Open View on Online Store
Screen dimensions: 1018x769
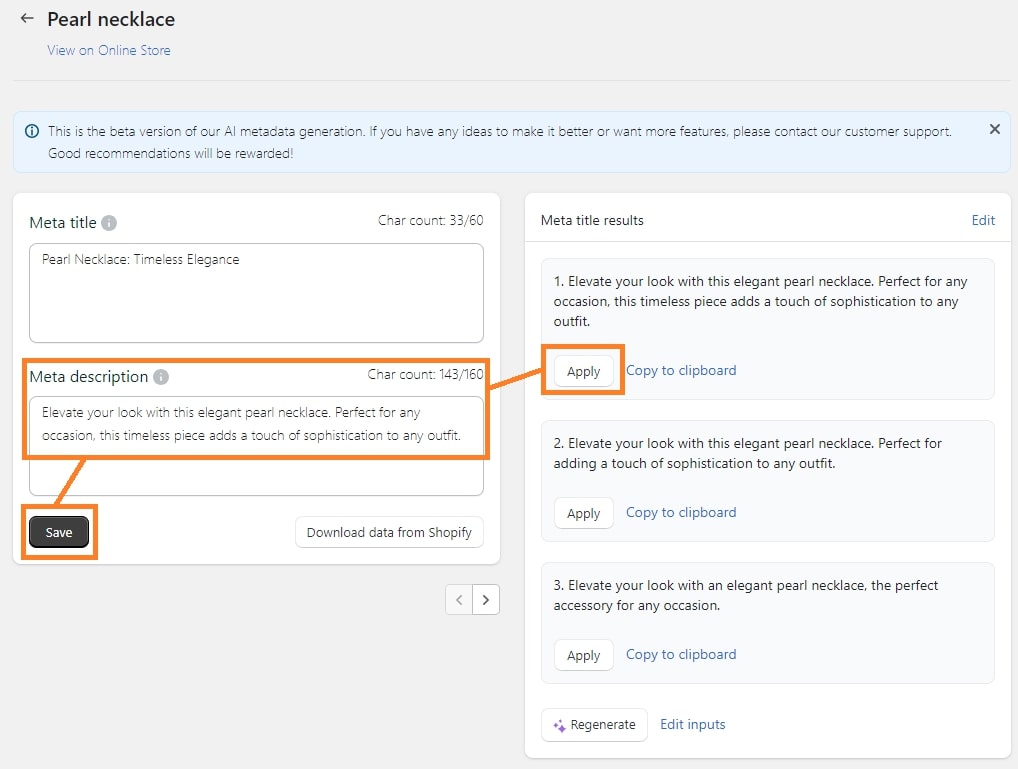(x=108, y=50)
